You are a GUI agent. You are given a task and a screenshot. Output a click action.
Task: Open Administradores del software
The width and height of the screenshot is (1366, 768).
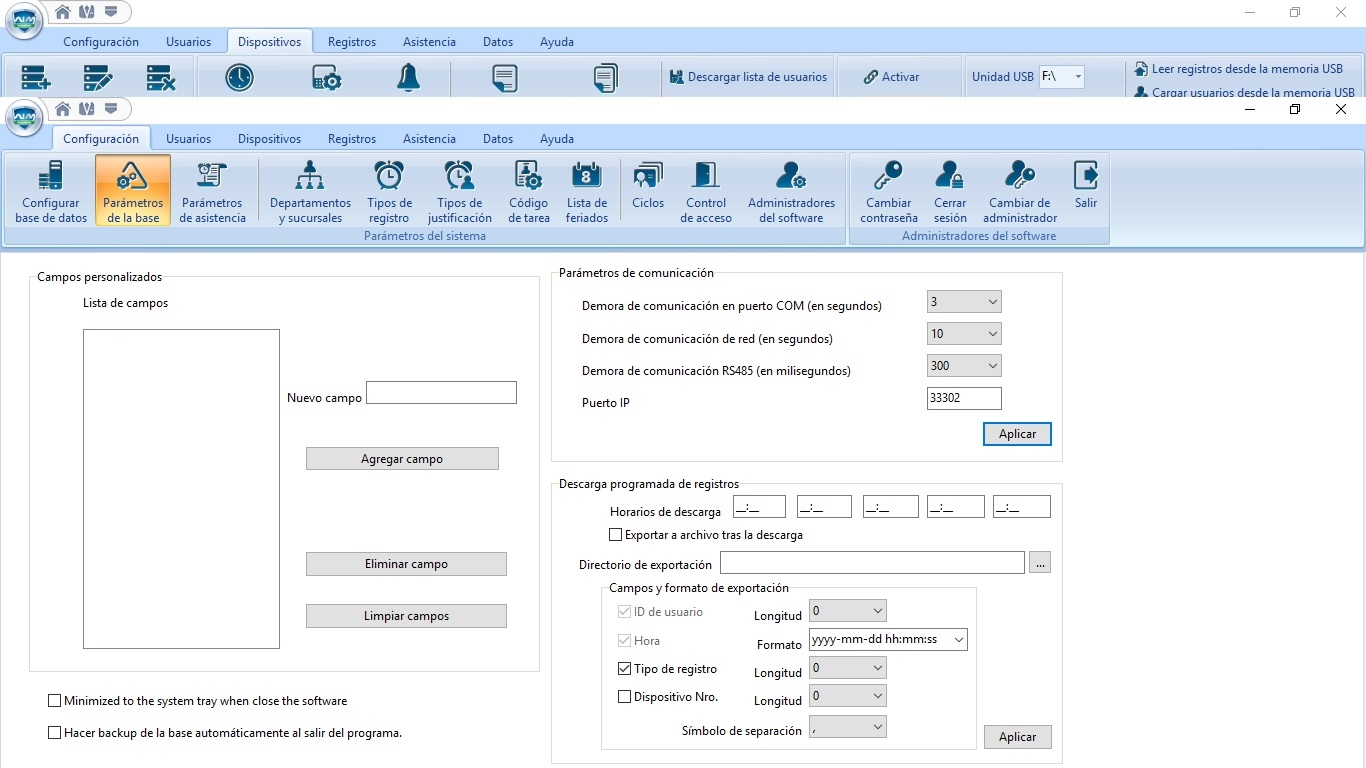(791, 191)
